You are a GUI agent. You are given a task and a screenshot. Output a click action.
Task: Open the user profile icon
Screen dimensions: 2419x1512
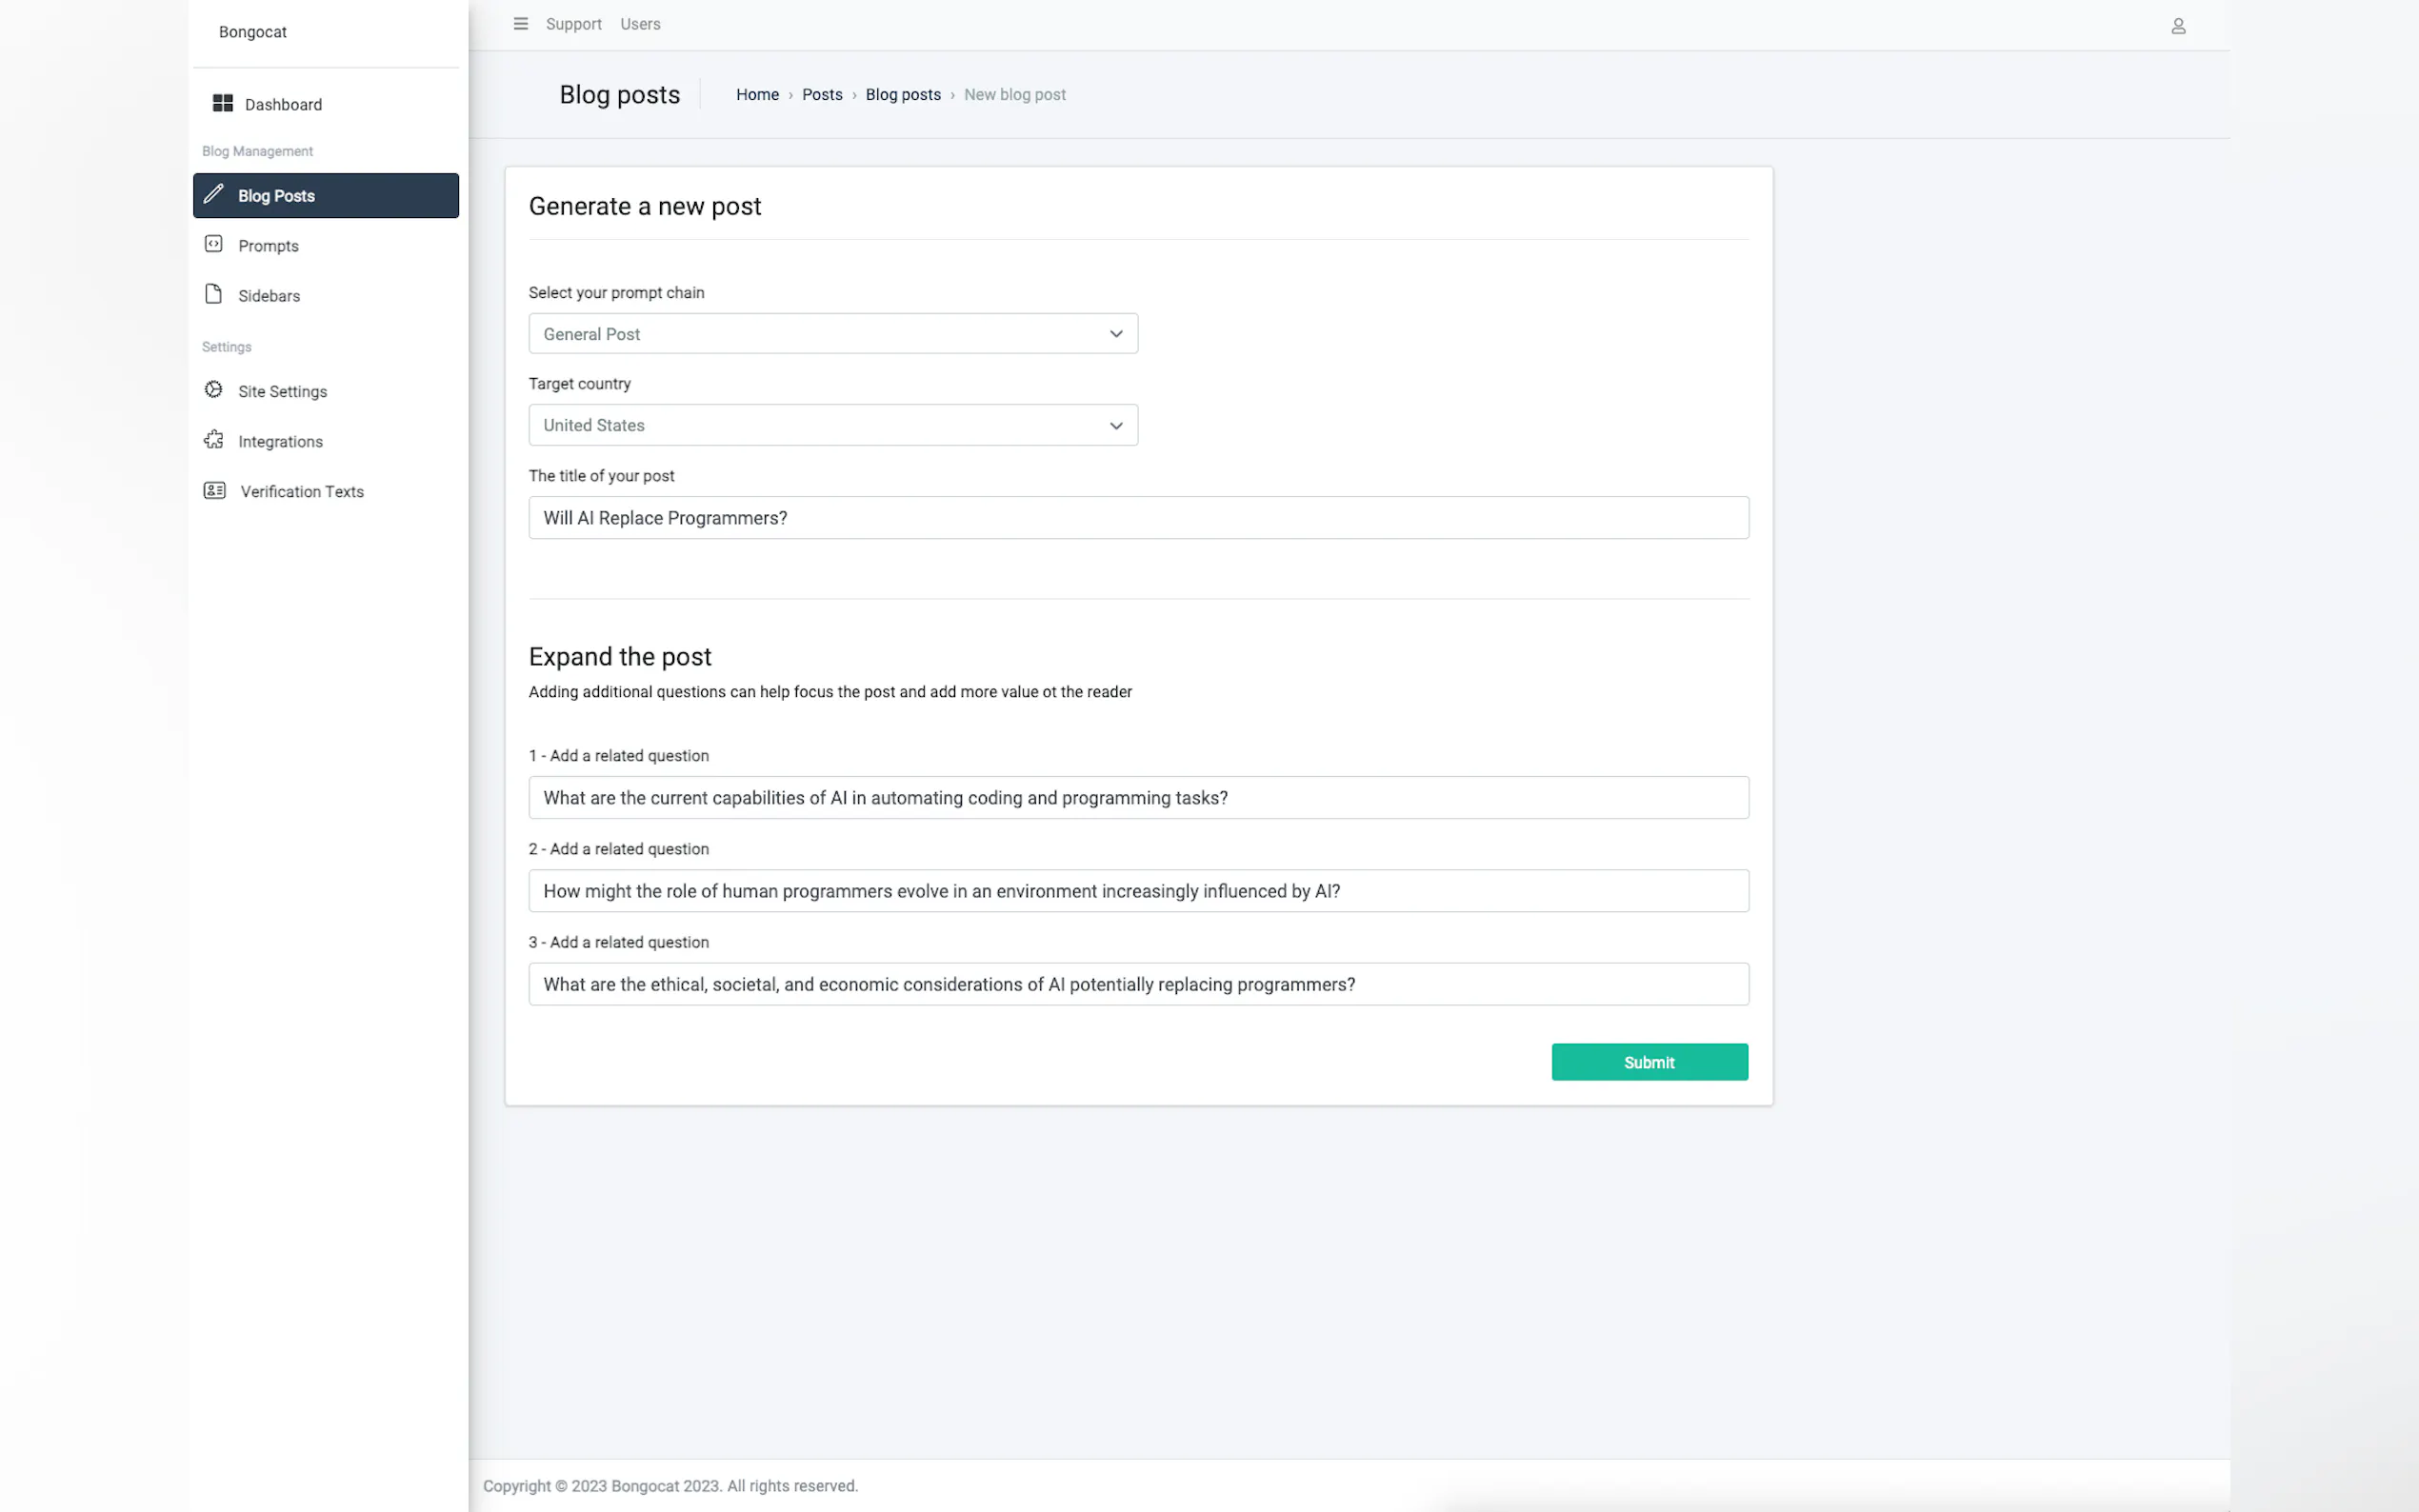click(2177, 26)
